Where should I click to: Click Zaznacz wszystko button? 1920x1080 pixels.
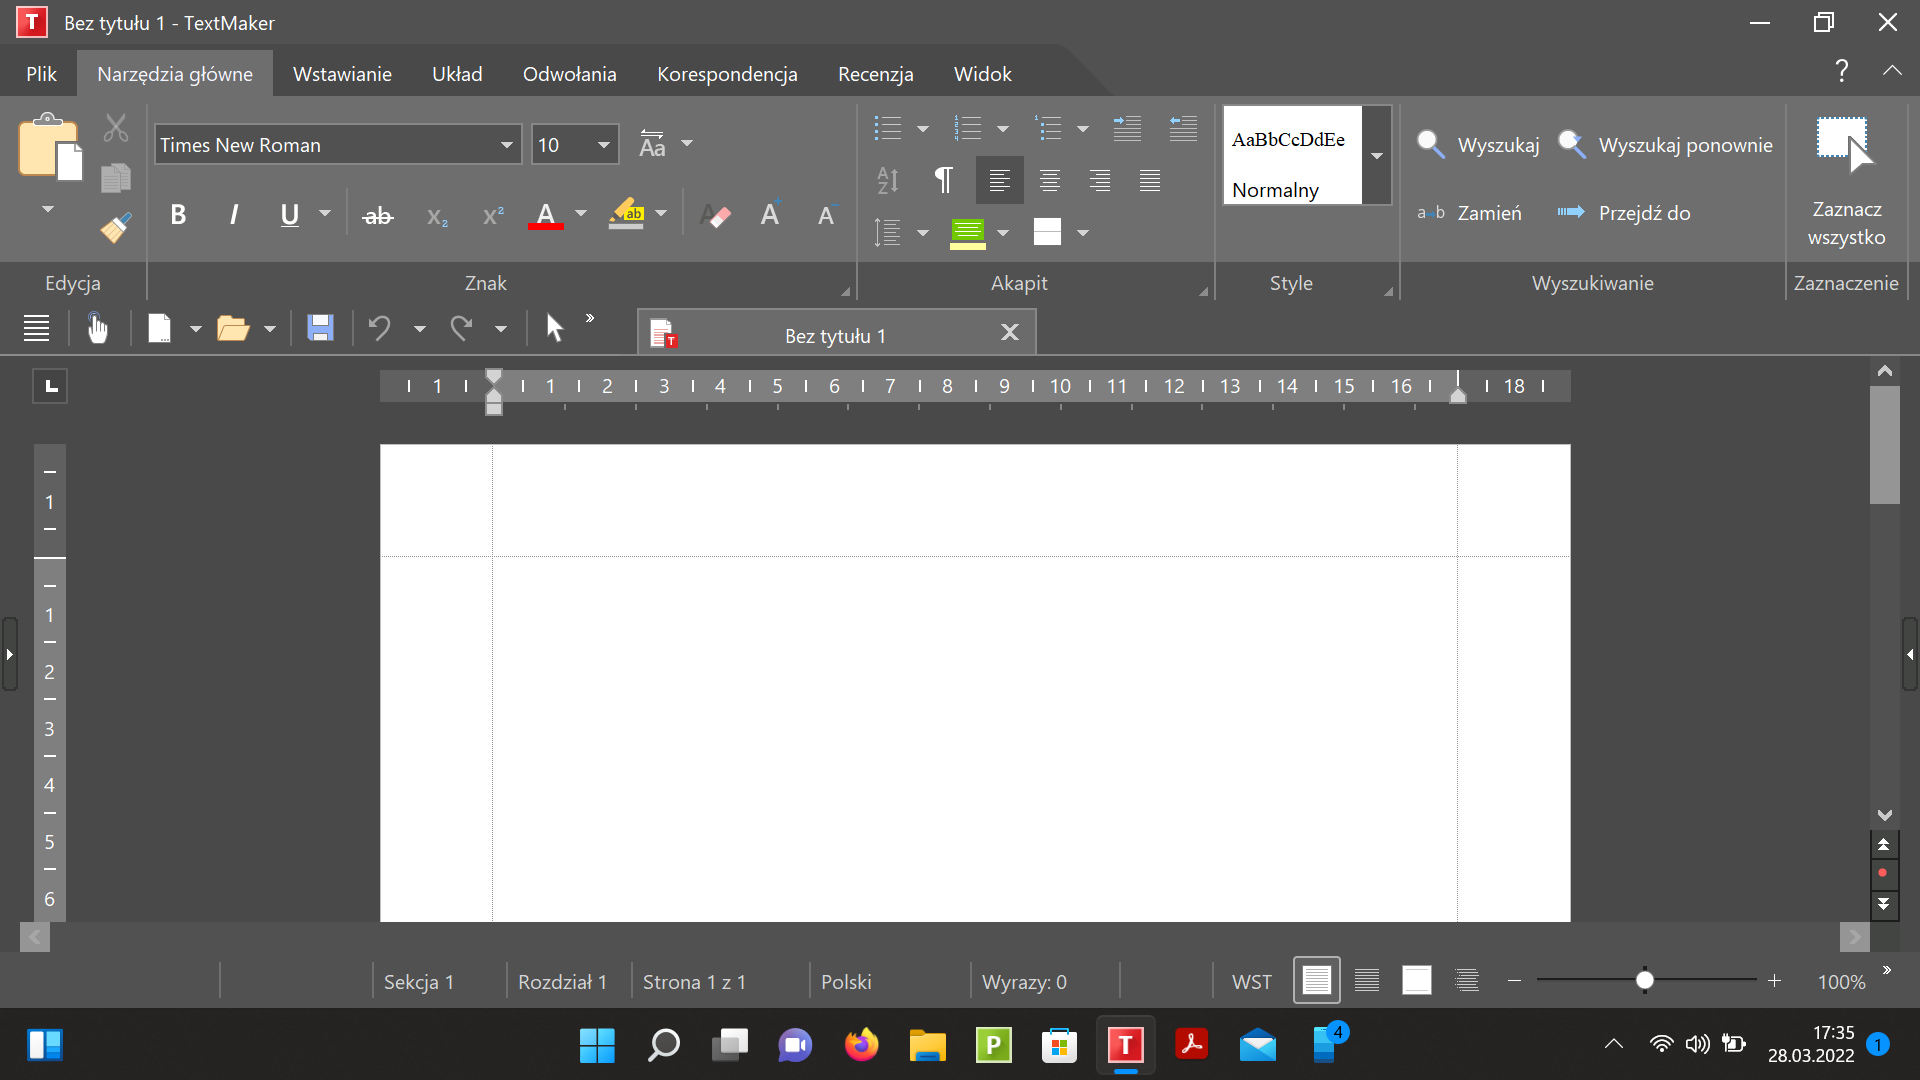click(x=1846, y=180)
